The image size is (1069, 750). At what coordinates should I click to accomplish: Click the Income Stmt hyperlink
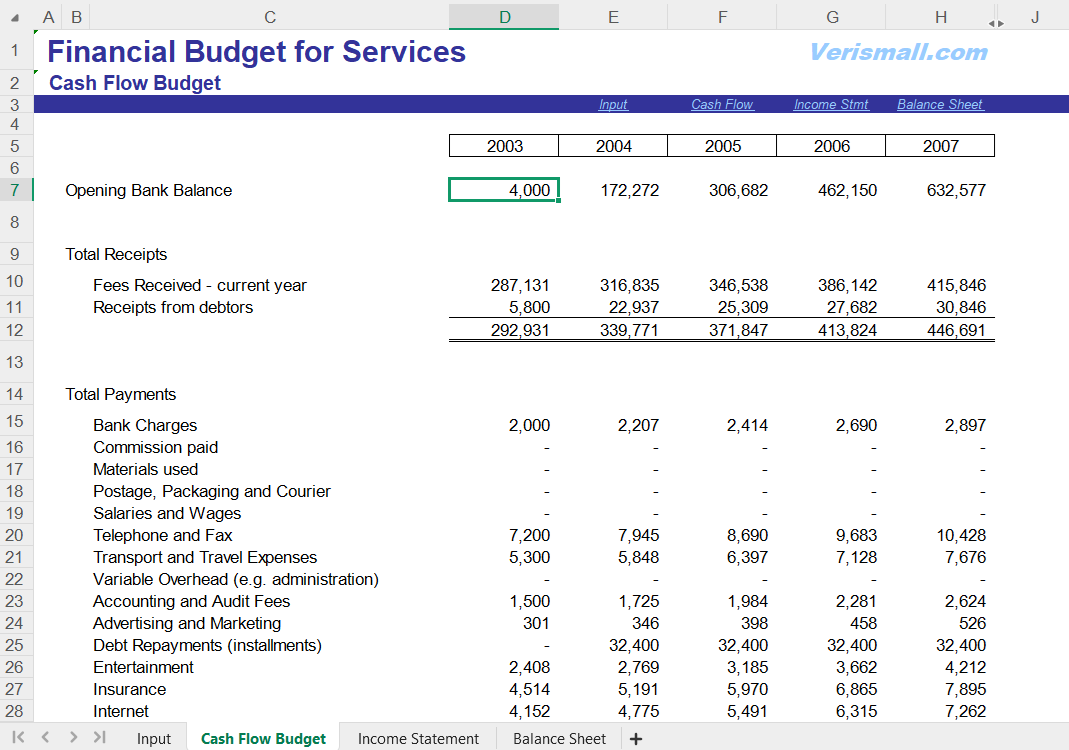pos(831,105)
